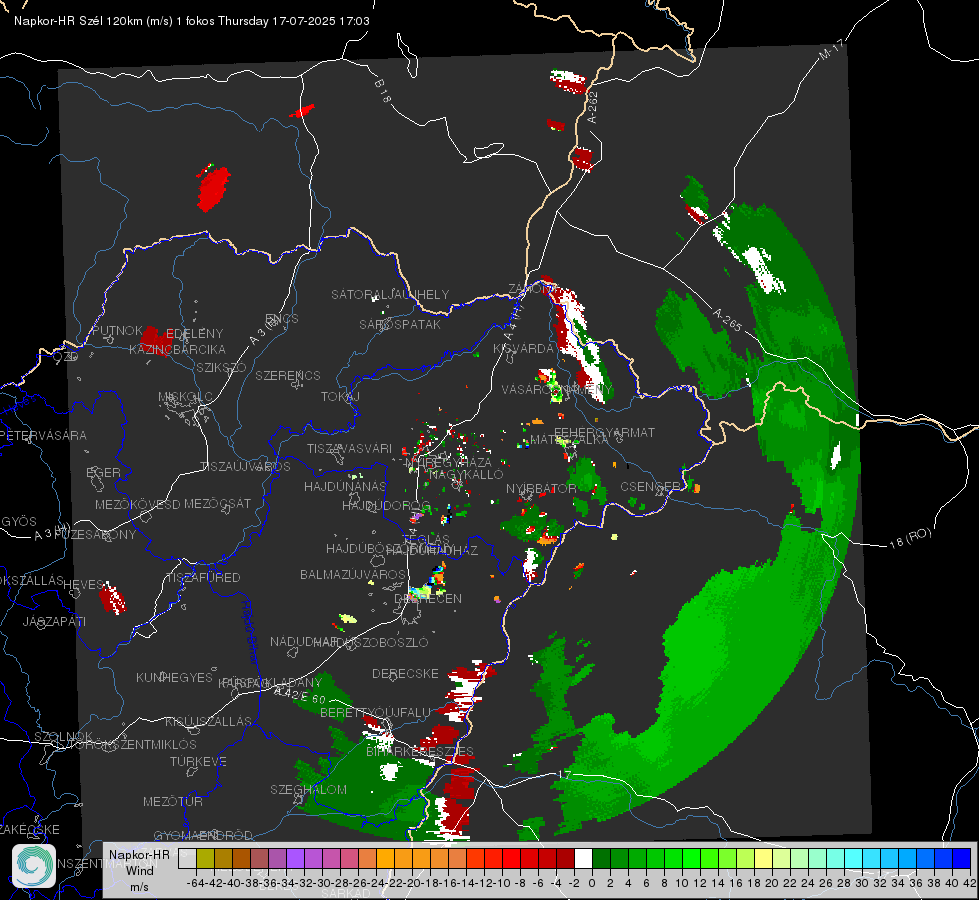The width and height of the screenshot is (979, 900).
Task: Select the NYÍREGYHÁZA city label
Action: (x=448, y=463)
